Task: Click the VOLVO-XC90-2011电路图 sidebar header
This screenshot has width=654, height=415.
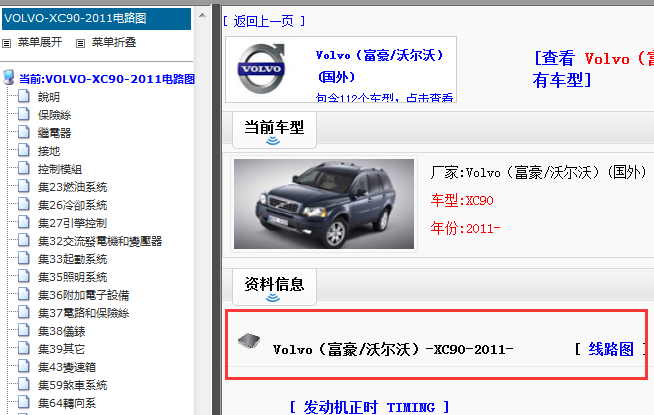Action: [96, 19]
